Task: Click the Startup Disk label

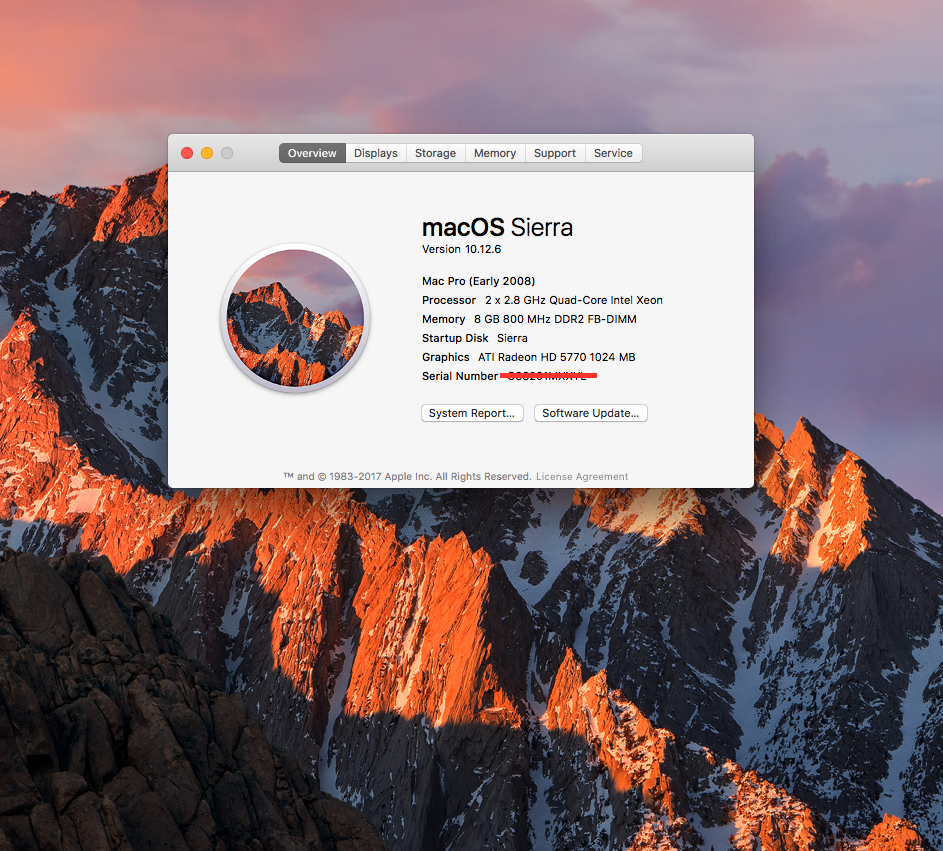Action: [x=455, y=338]
